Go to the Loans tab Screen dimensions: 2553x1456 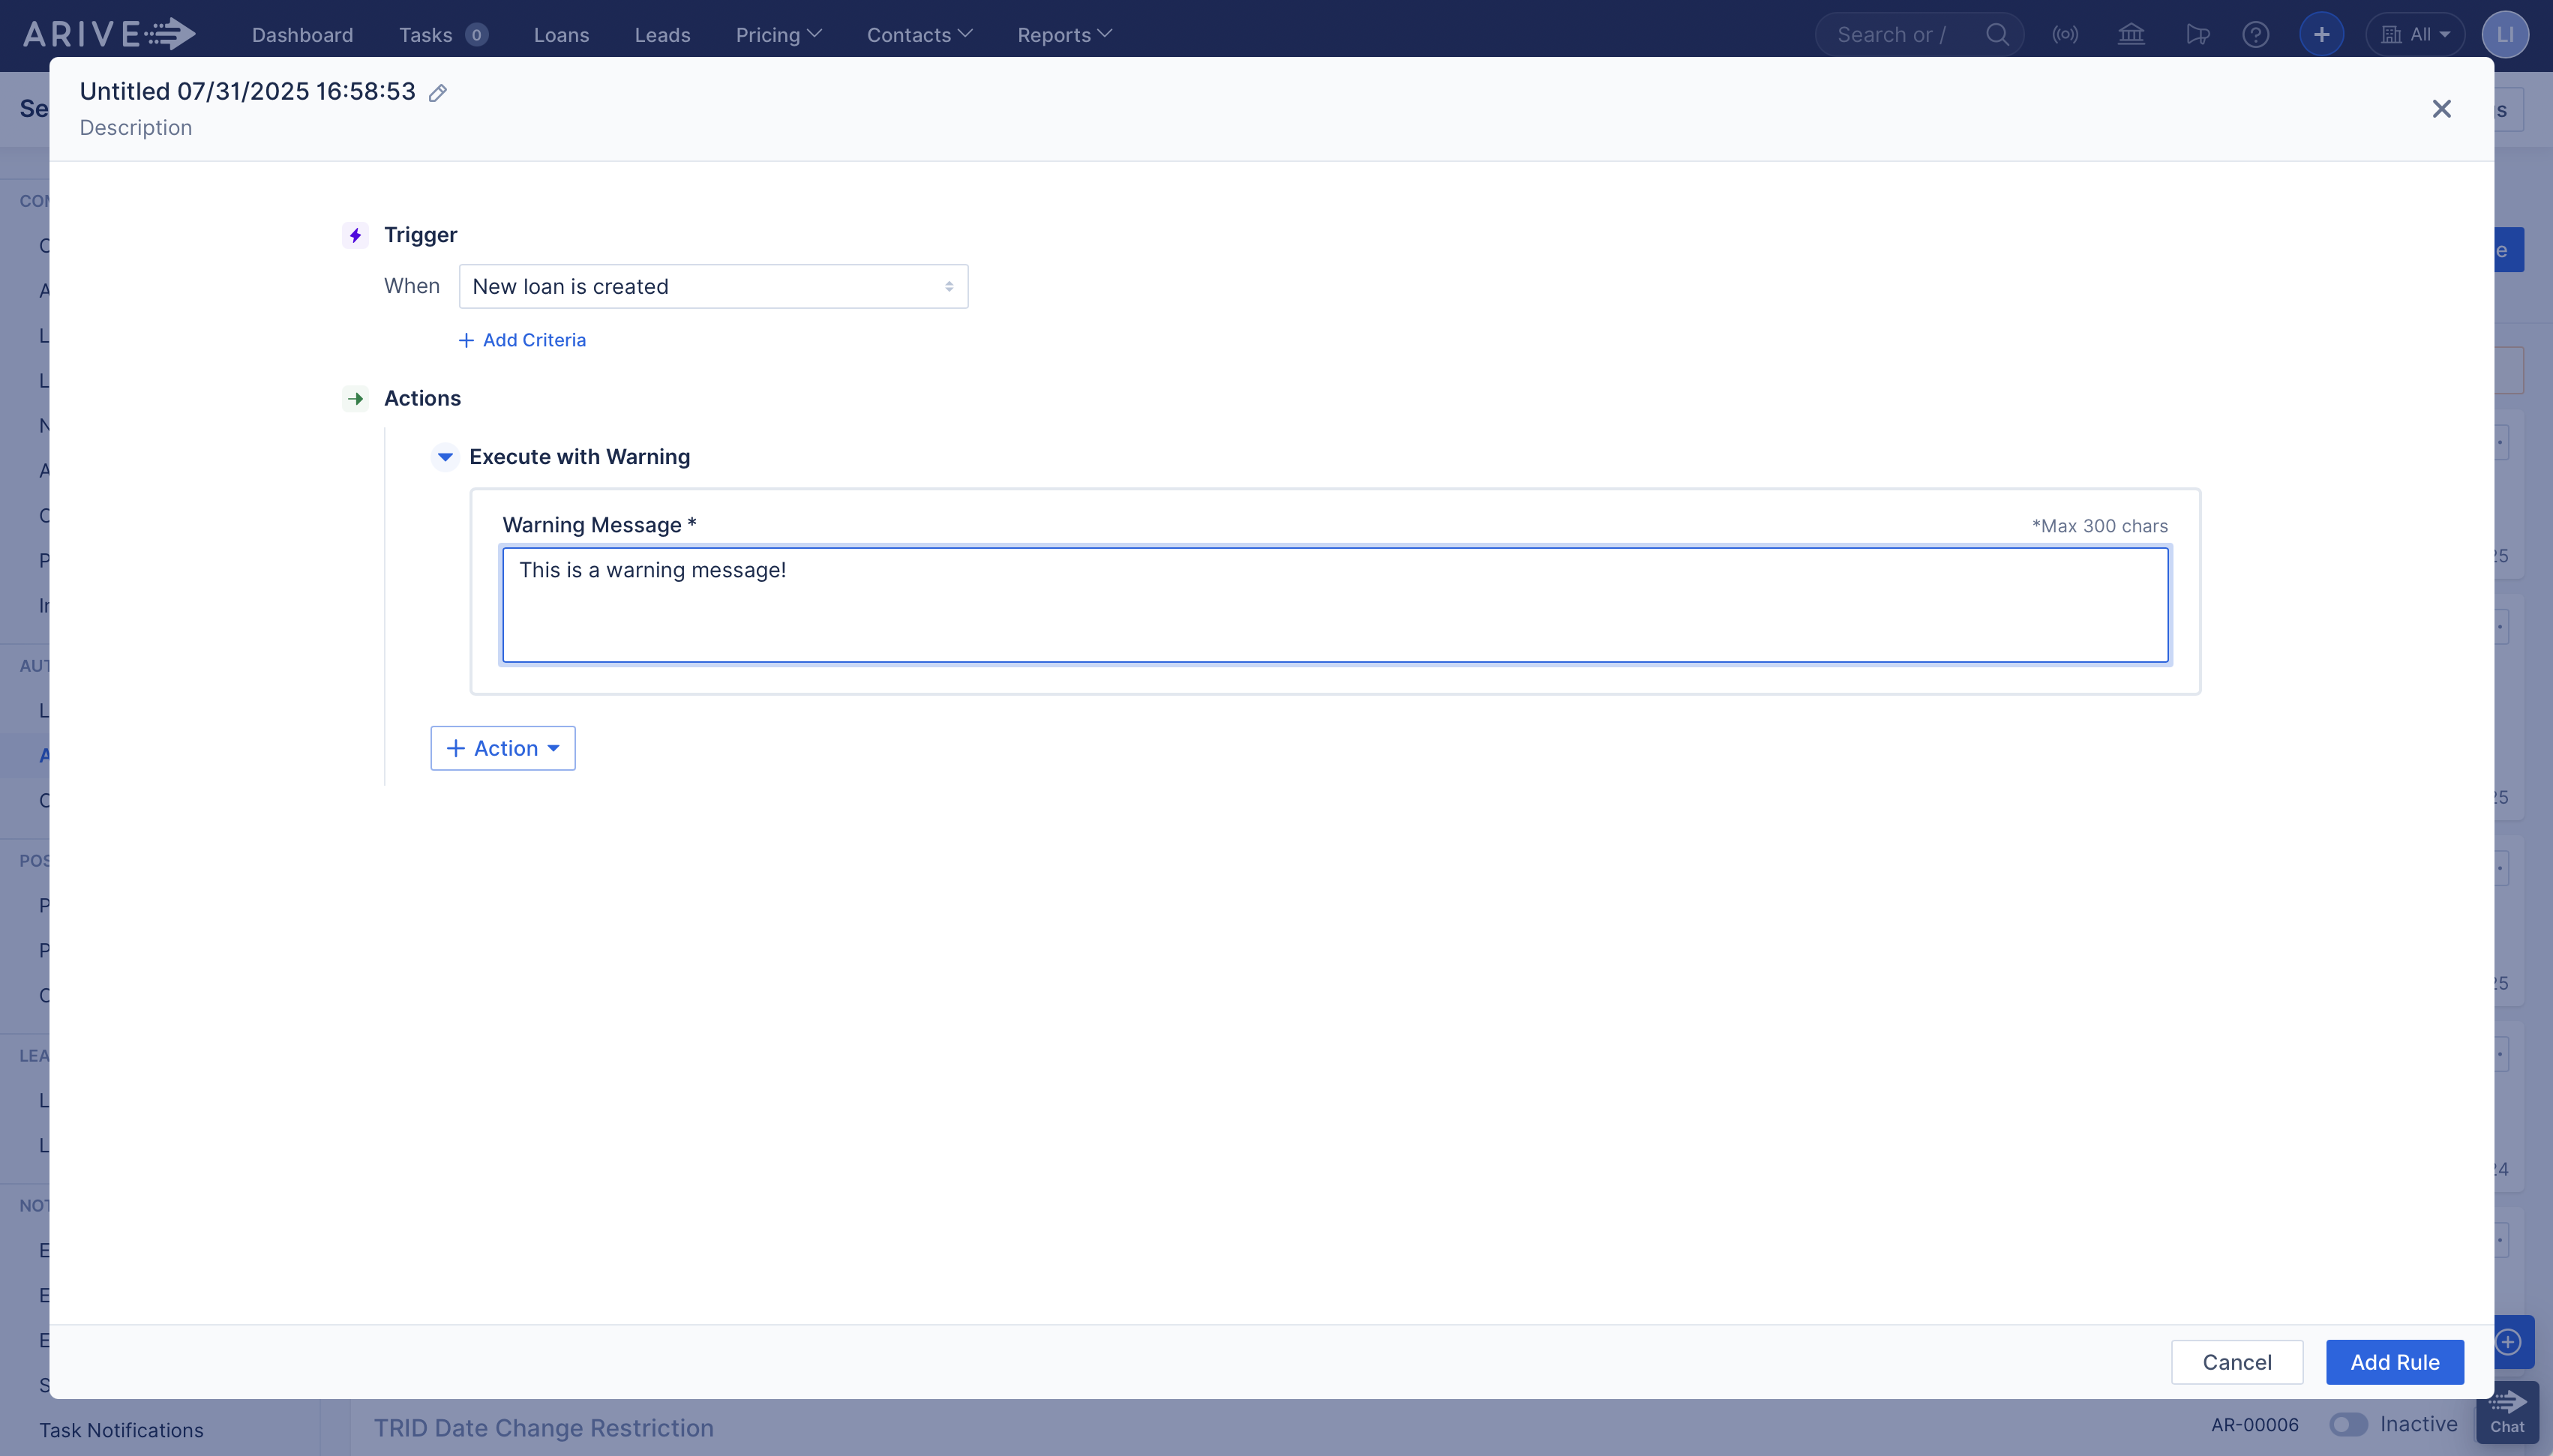point(561,35)
